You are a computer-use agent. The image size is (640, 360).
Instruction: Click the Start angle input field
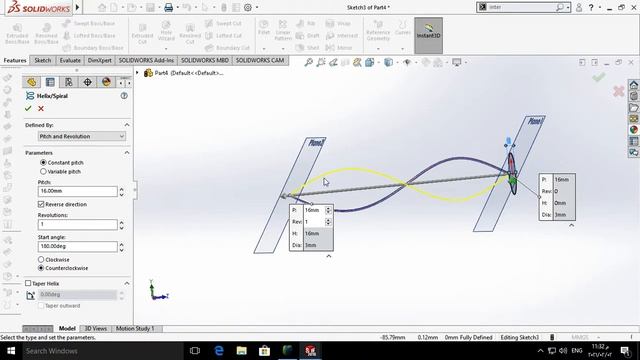point(78,247)
